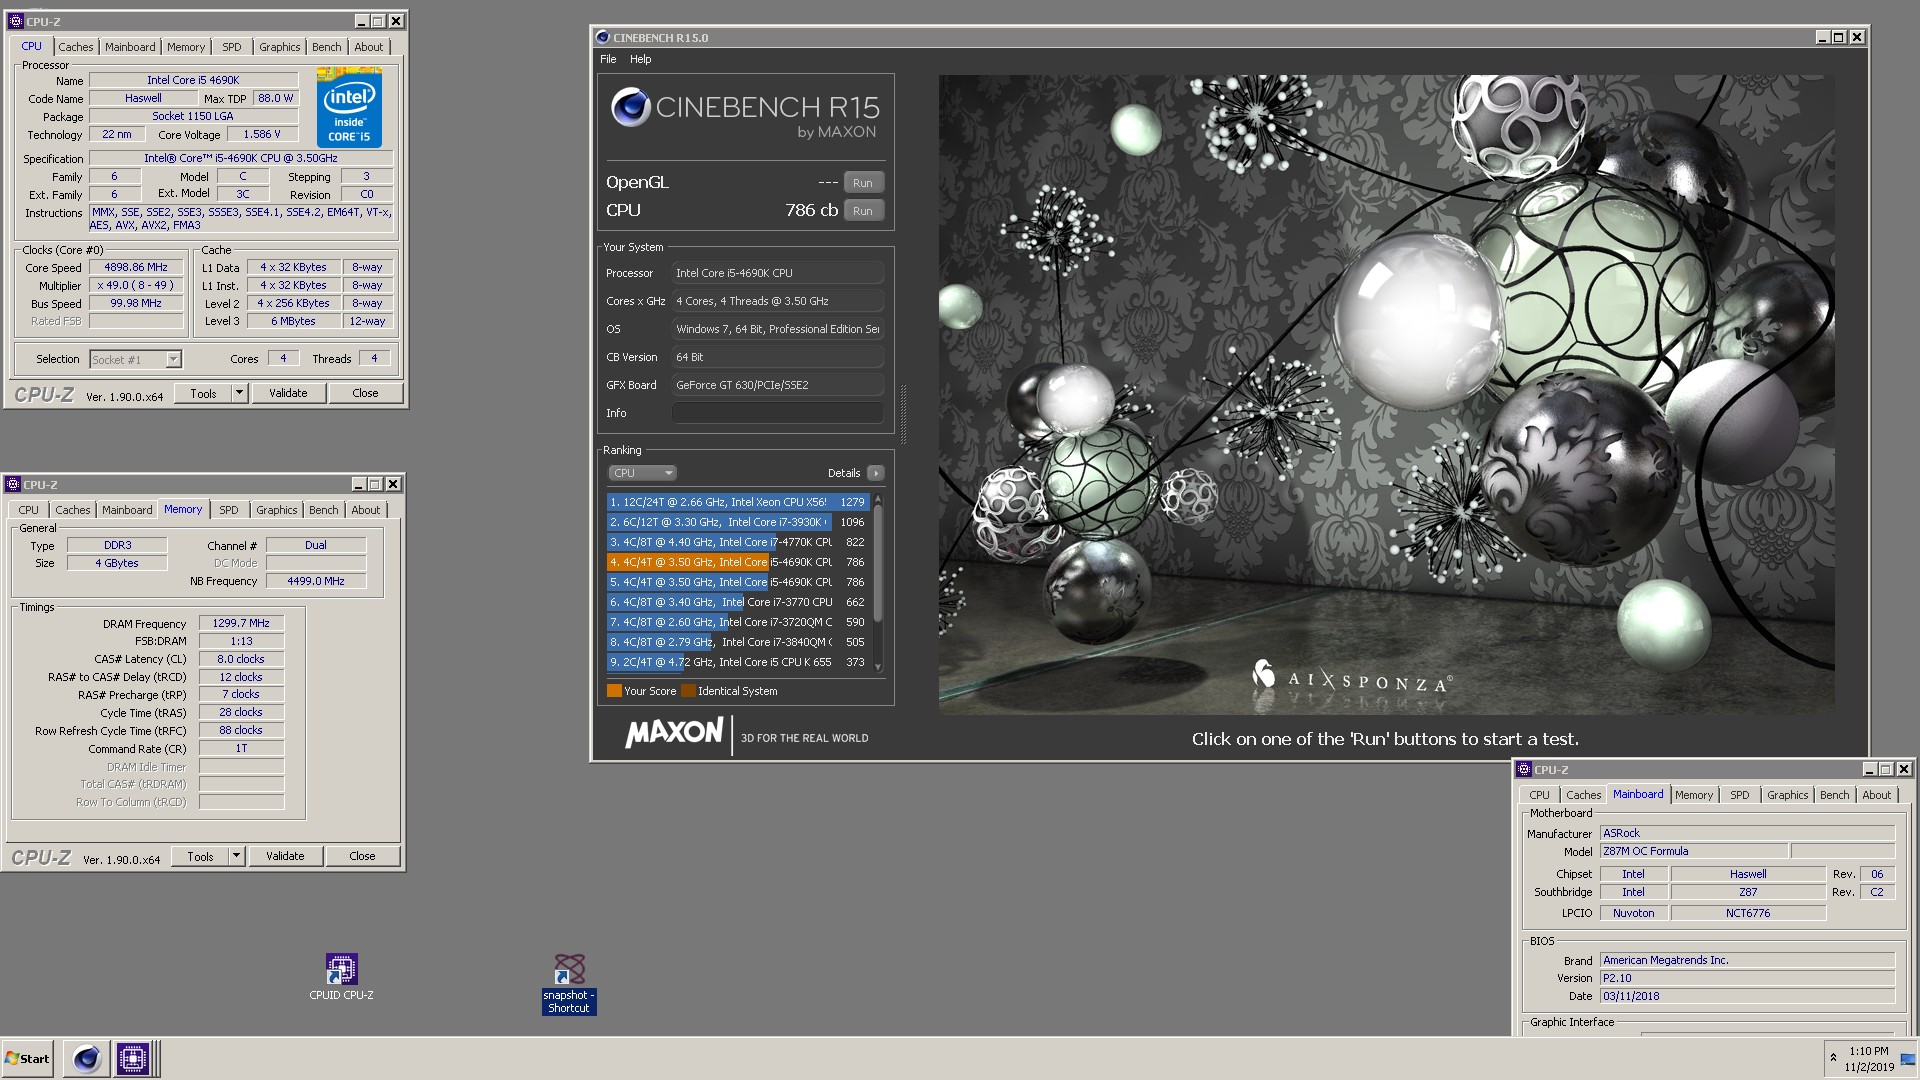
Task: Click the Cinebench icon in the taskbar
Action: pyautogui.click(x=87, y=1058)
